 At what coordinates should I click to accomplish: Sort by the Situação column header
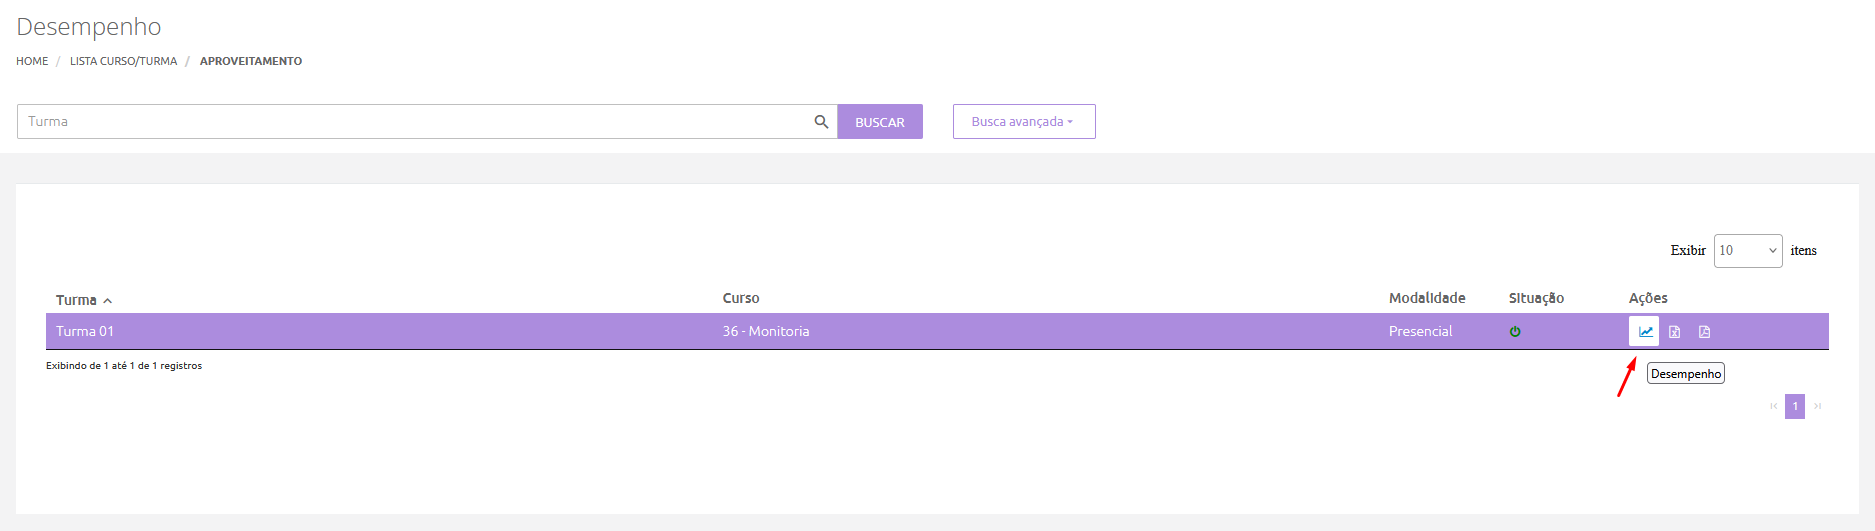[1536, 298]
